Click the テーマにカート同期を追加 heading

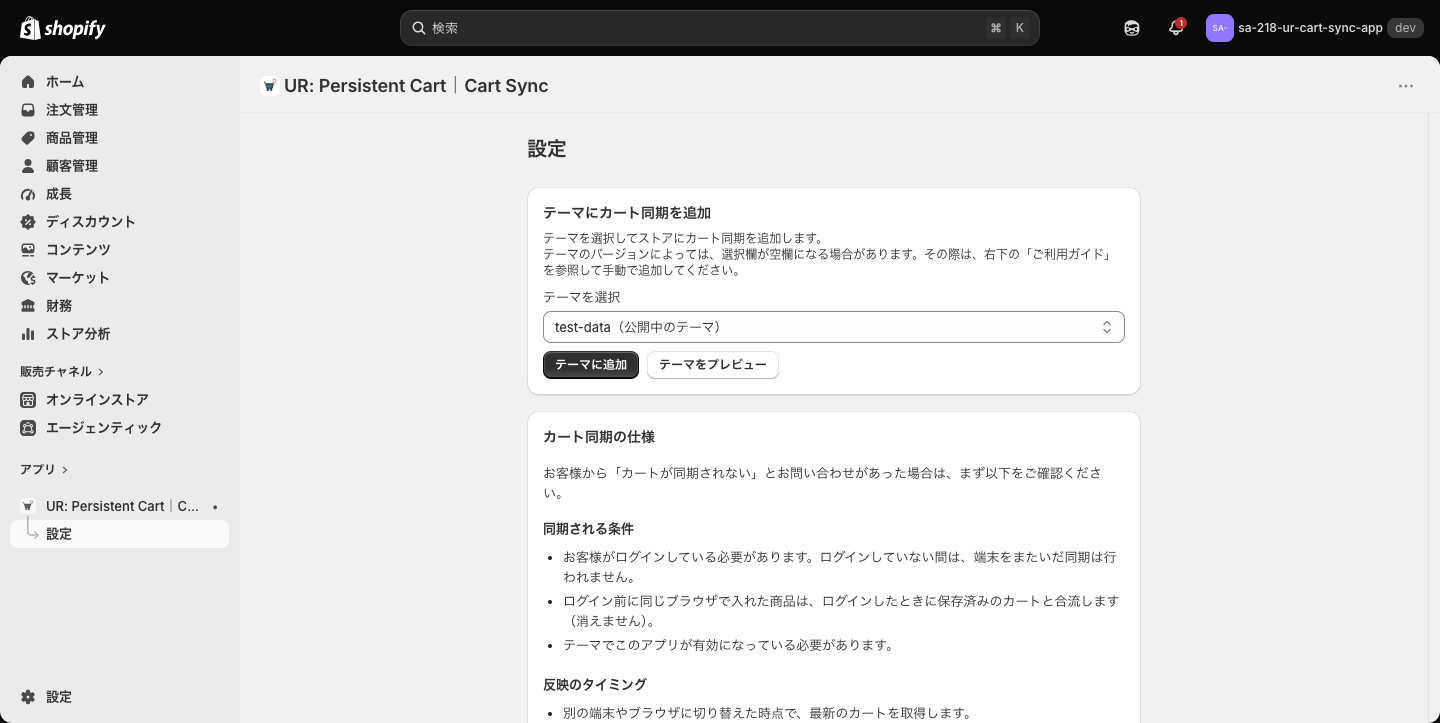click(627, 213)
